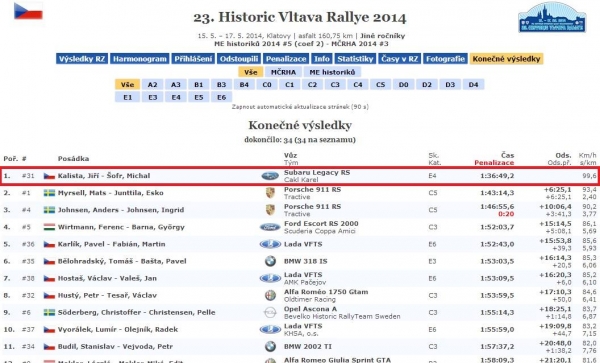Viewport: 600px width, 363px height.
Task: Click Czech flag beside Kalista, Jiří
Action: (x=49, y=176)
